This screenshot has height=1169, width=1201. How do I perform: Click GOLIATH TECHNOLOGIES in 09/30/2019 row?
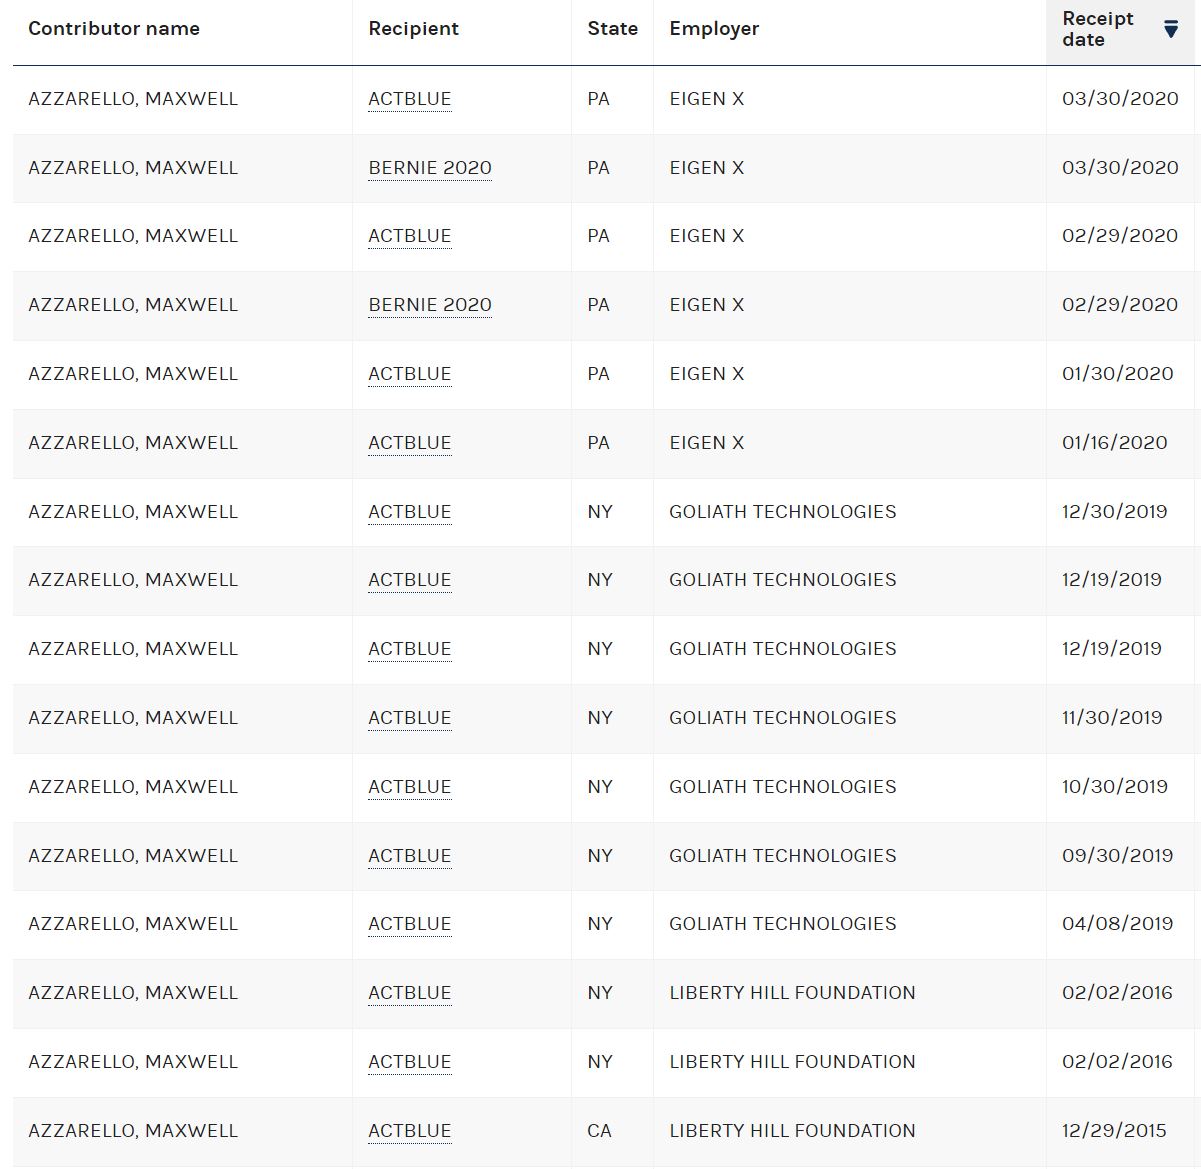point(783,856)
